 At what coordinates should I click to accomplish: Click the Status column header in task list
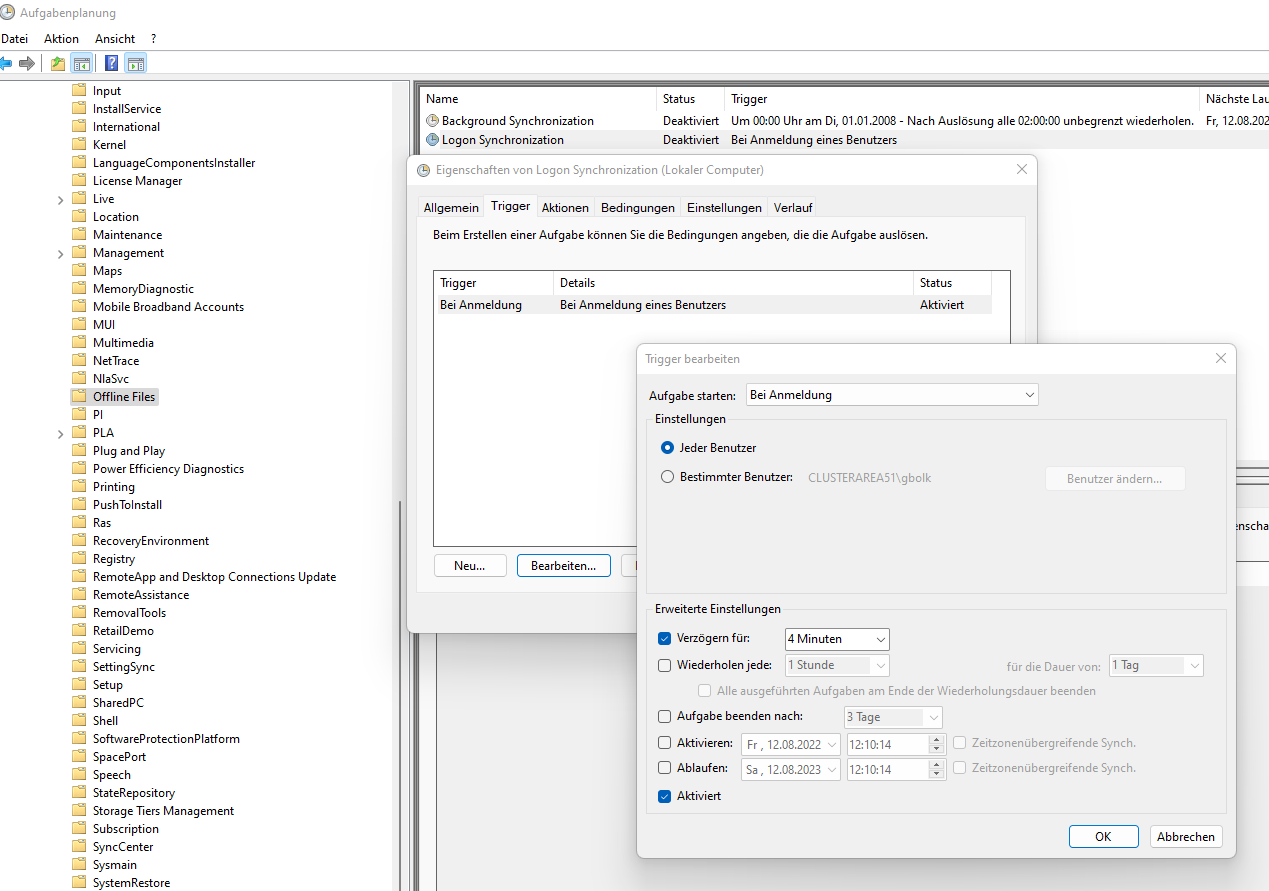pos(690,99)
